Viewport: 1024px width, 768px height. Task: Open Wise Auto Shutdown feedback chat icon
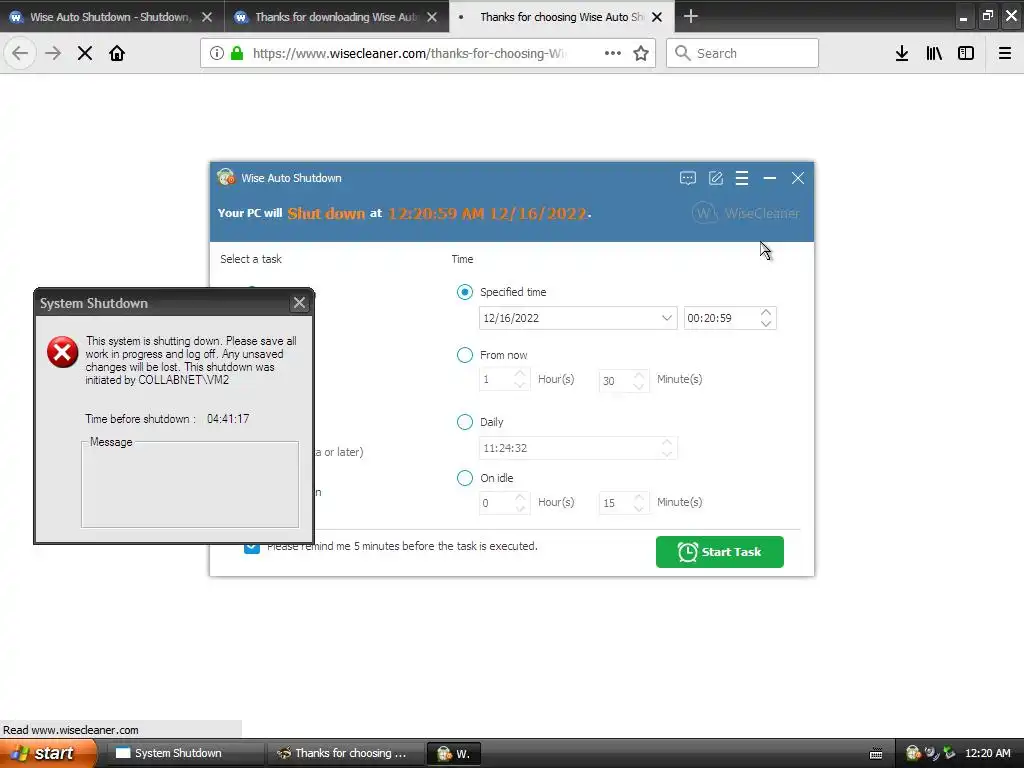click(x=688, y=178)
